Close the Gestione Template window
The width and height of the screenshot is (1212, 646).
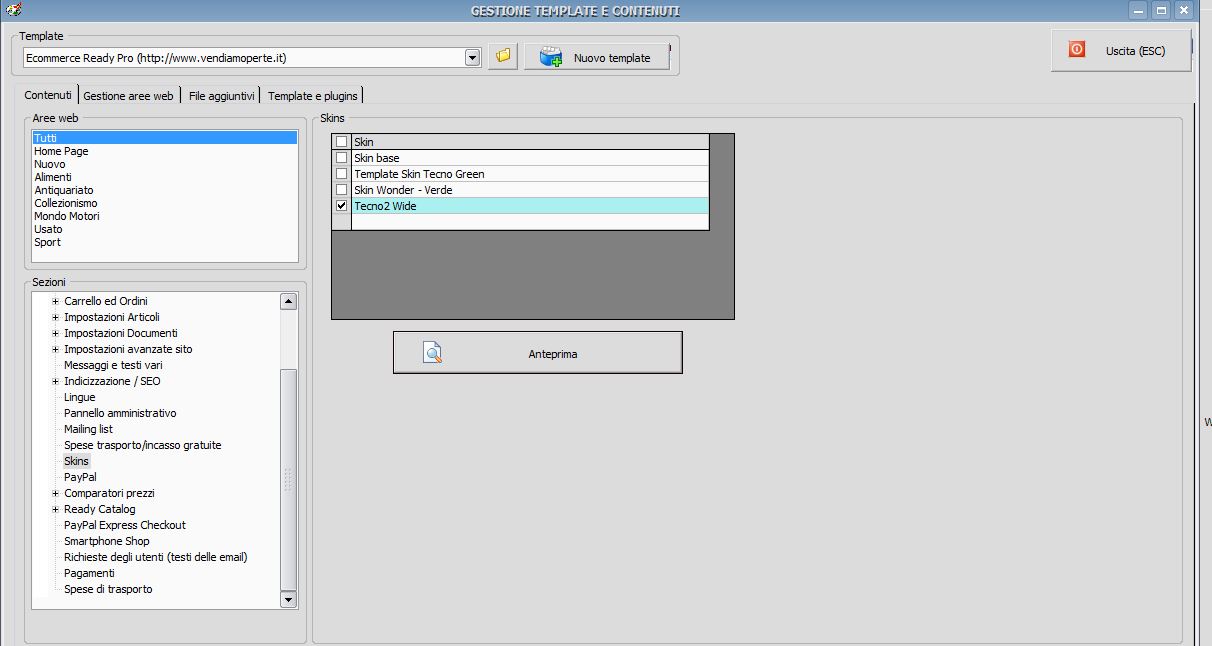pos(1184,10)
